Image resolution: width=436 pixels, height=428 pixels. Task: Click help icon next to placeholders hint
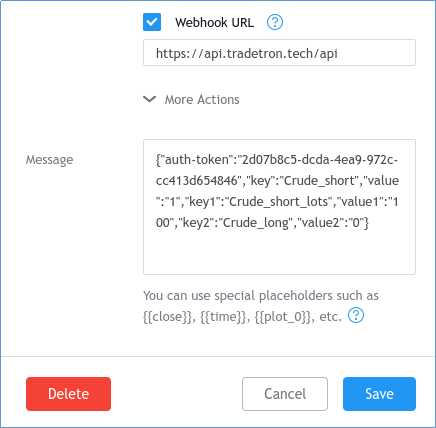(356, 315)
